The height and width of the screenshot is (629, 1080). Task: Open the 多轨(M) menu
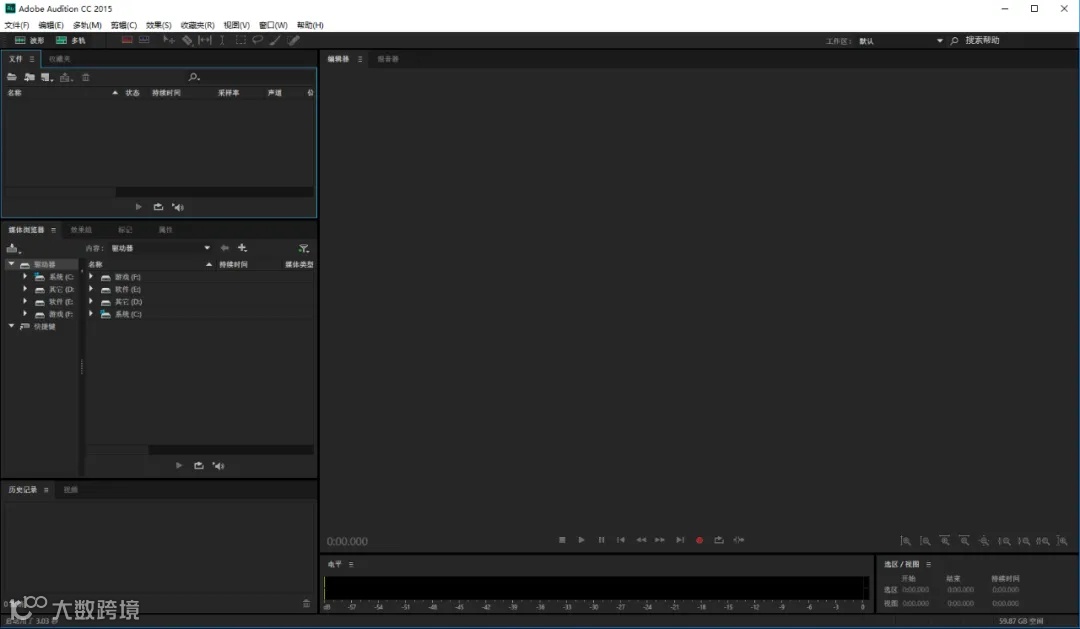(87, 25)
